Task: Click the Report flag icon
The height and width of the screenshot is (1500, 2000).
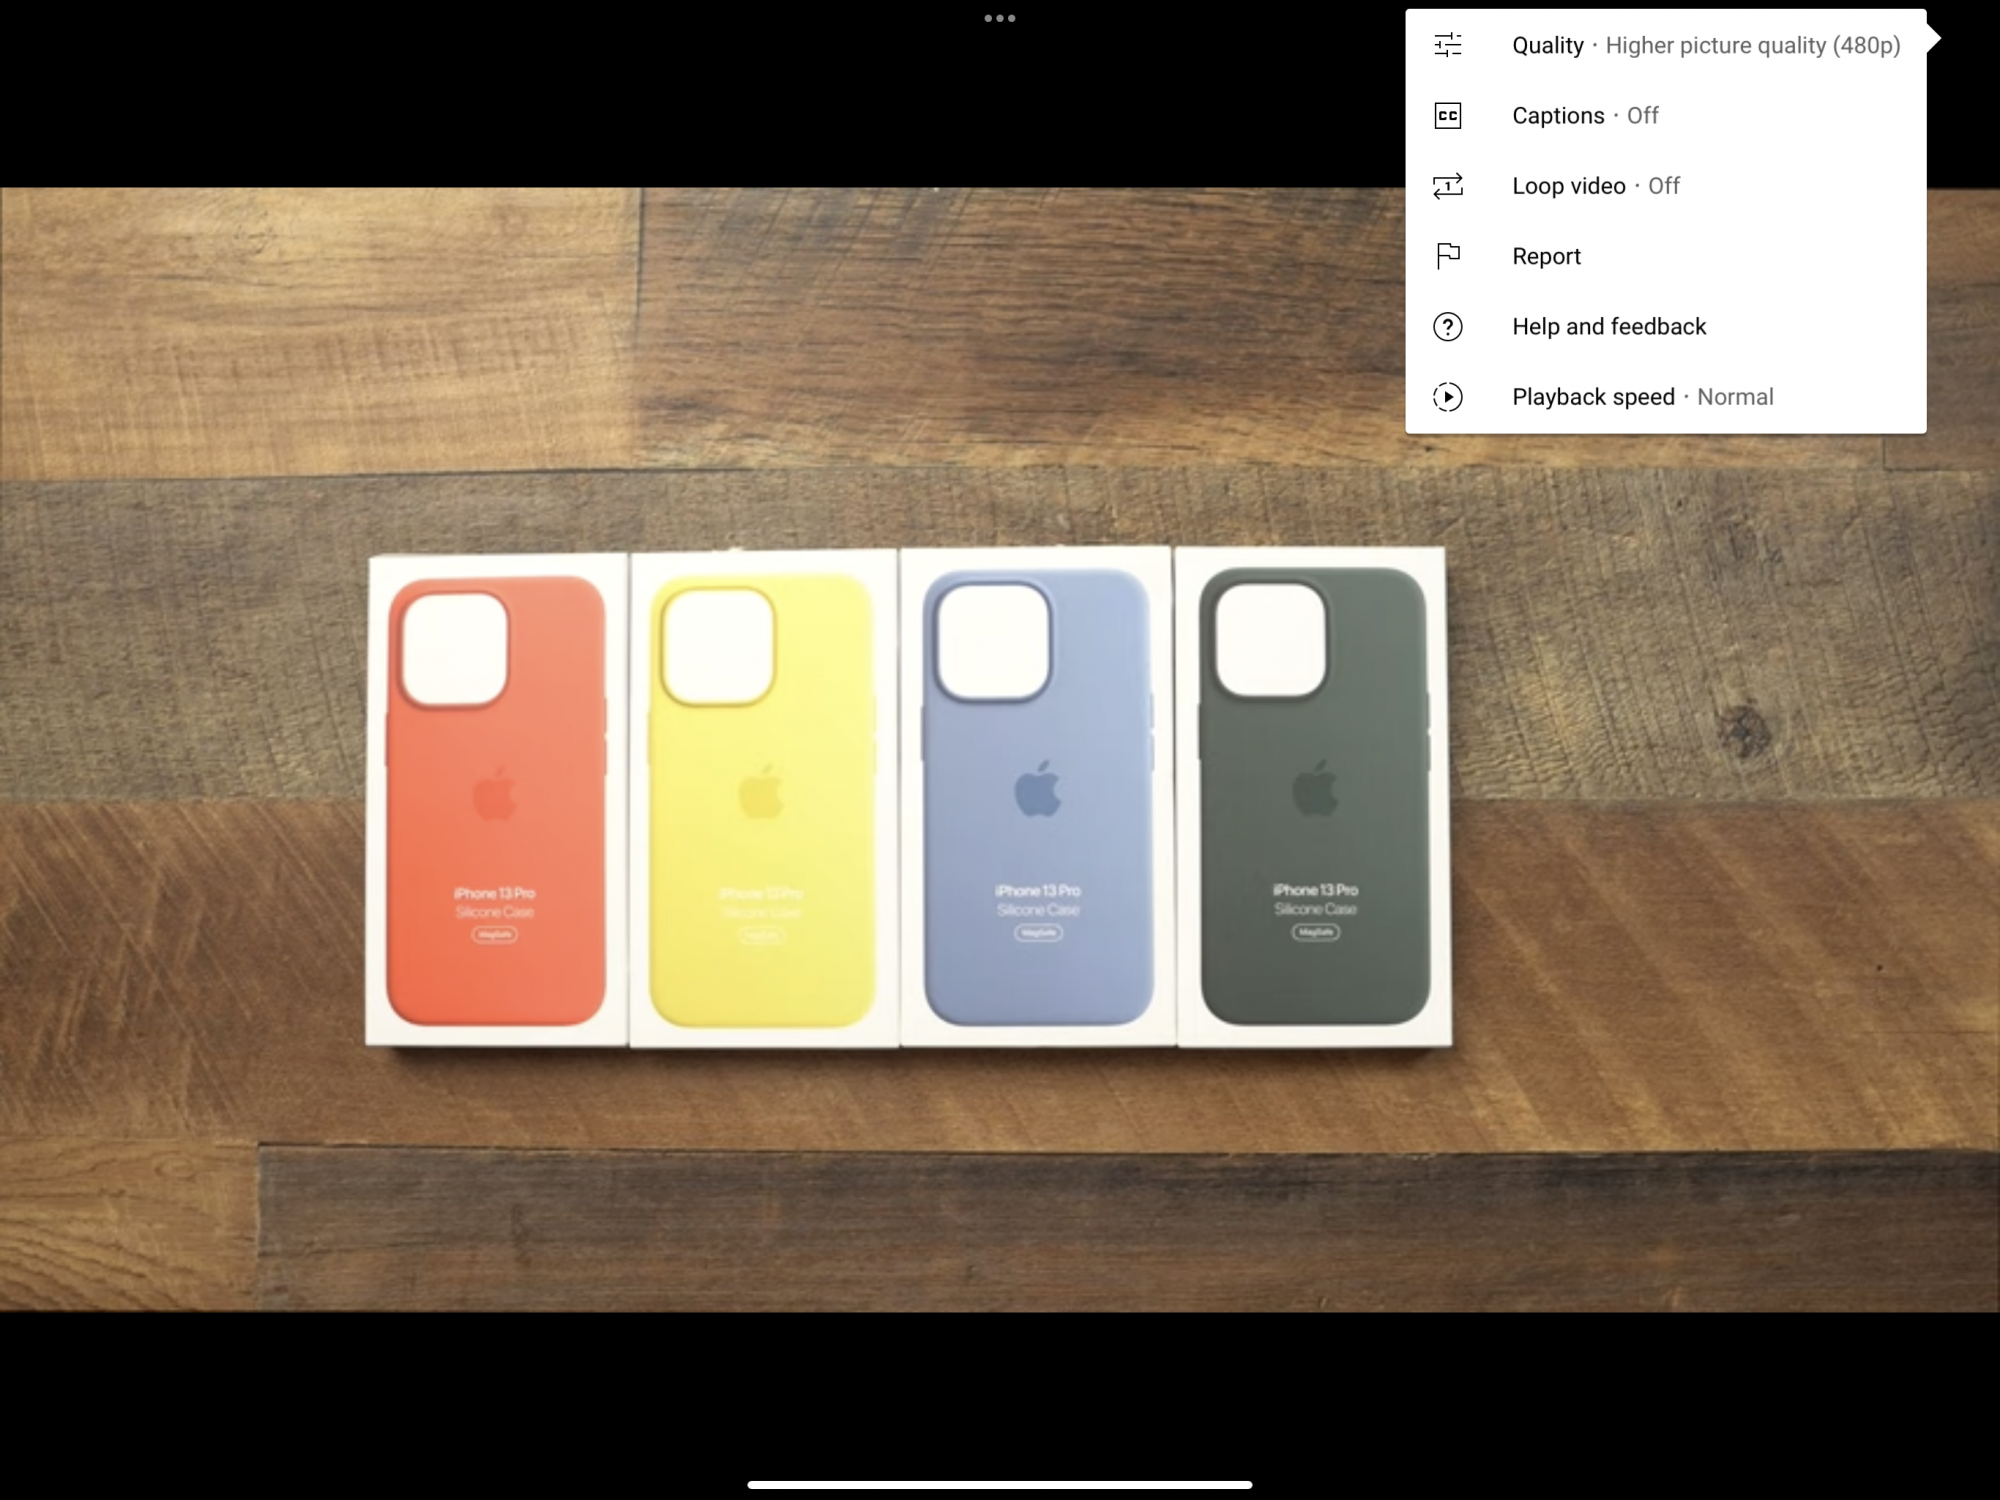Action: pyautogui.click(x=1447, y=256)
